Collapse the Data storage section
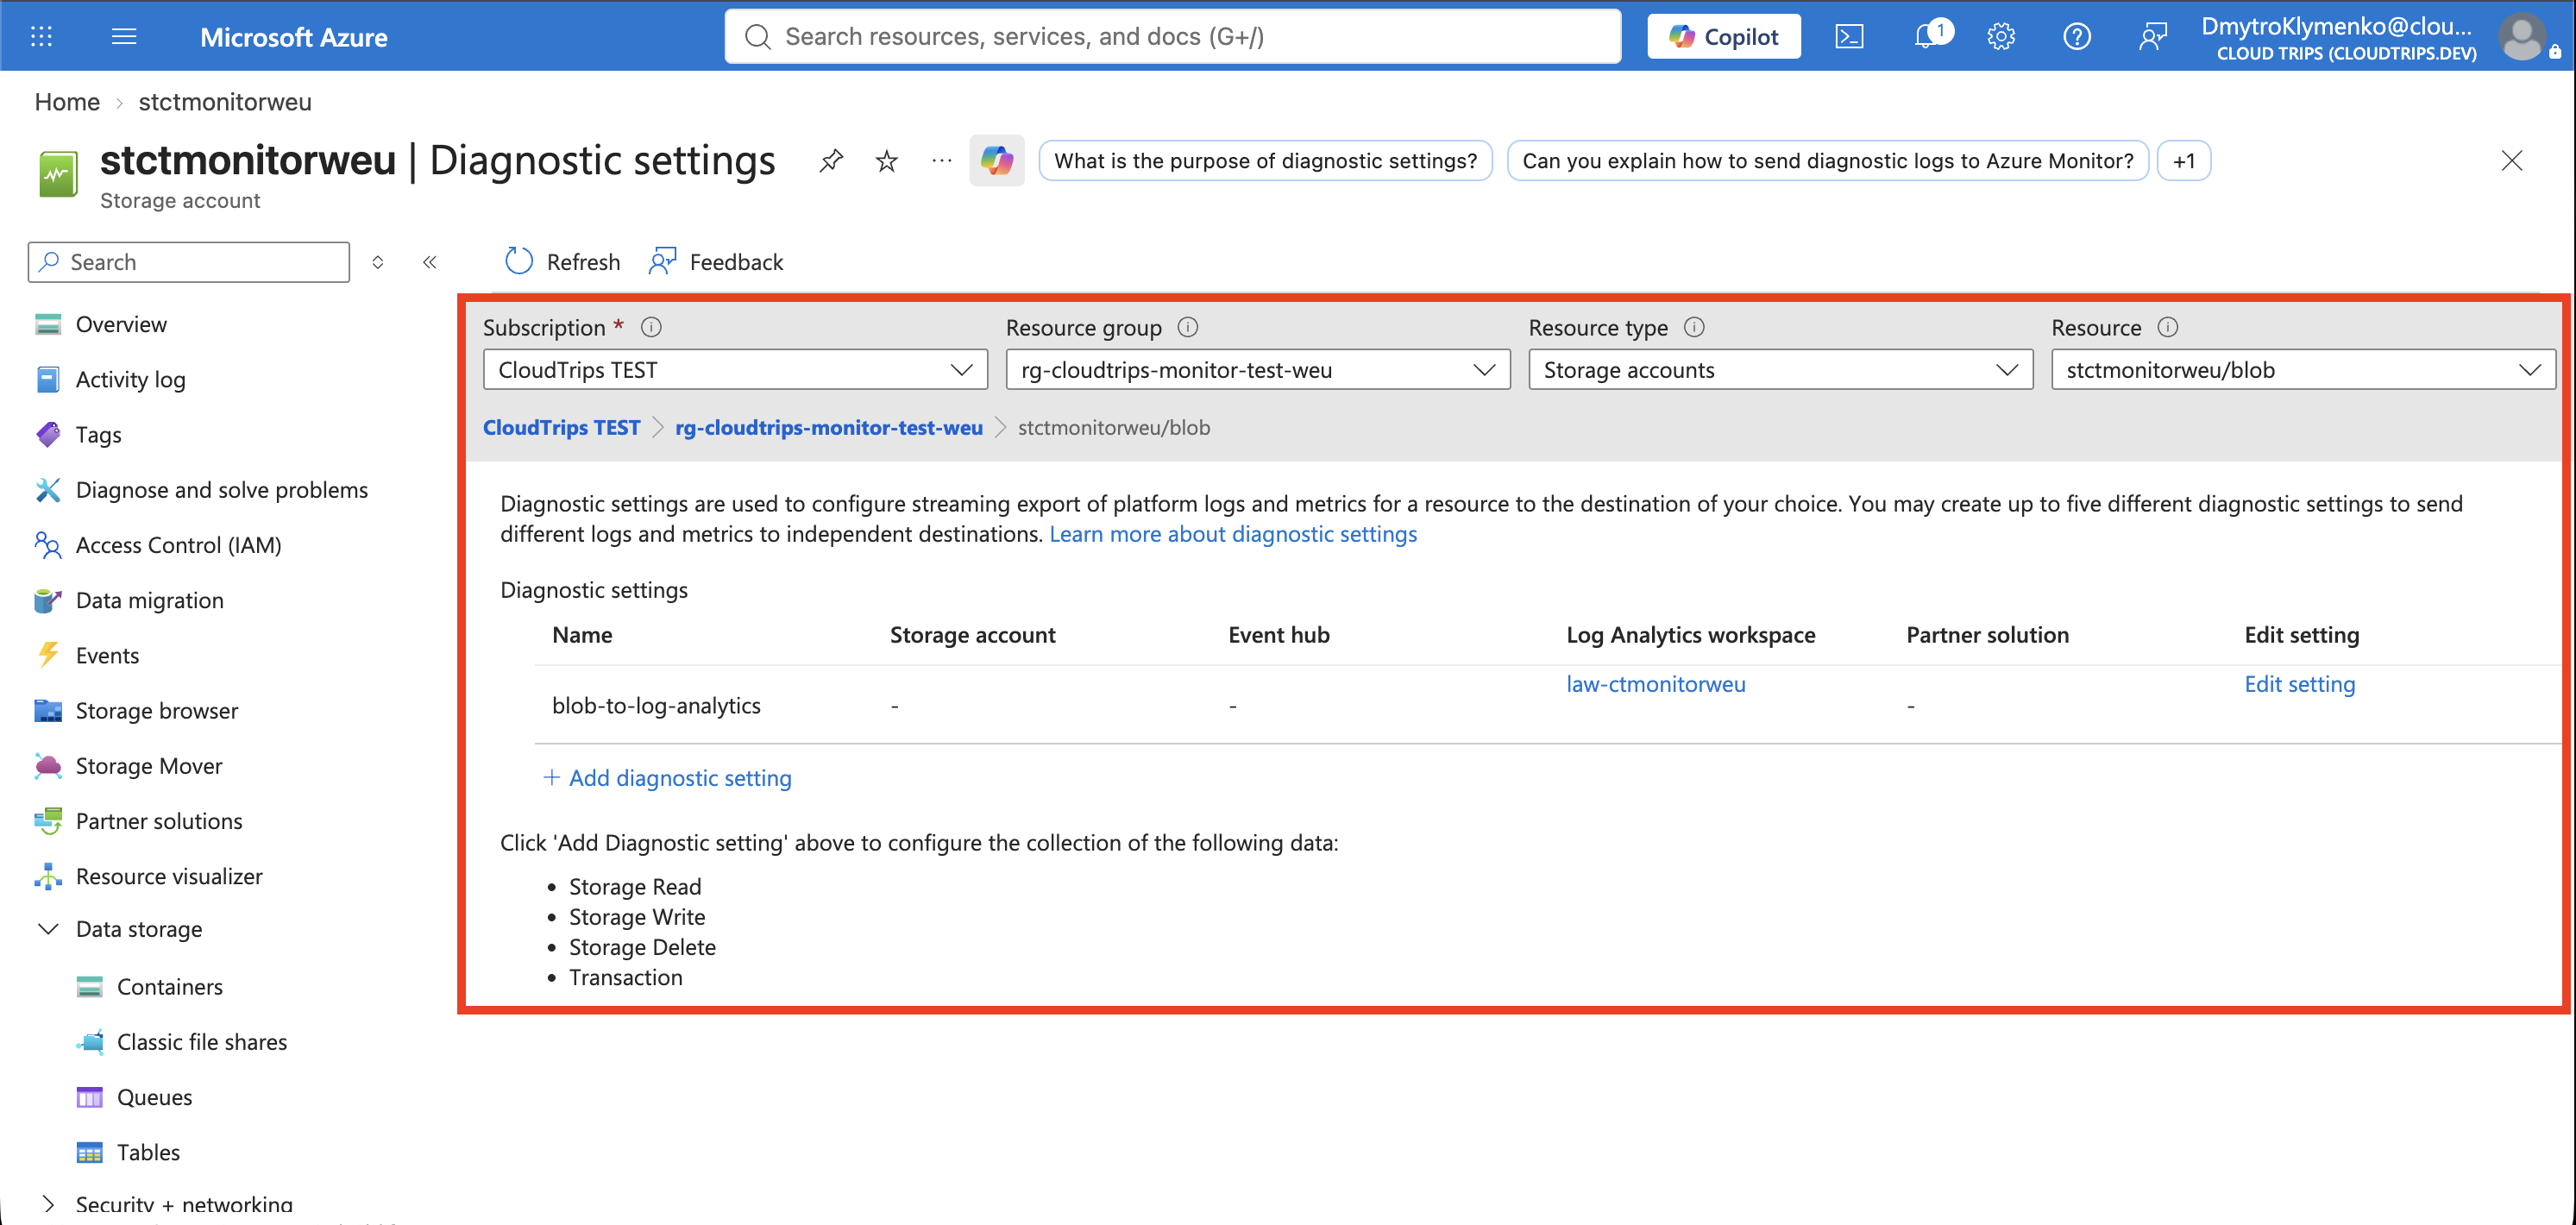Viewport: 2576px width, 1225px height. point(48,929)
